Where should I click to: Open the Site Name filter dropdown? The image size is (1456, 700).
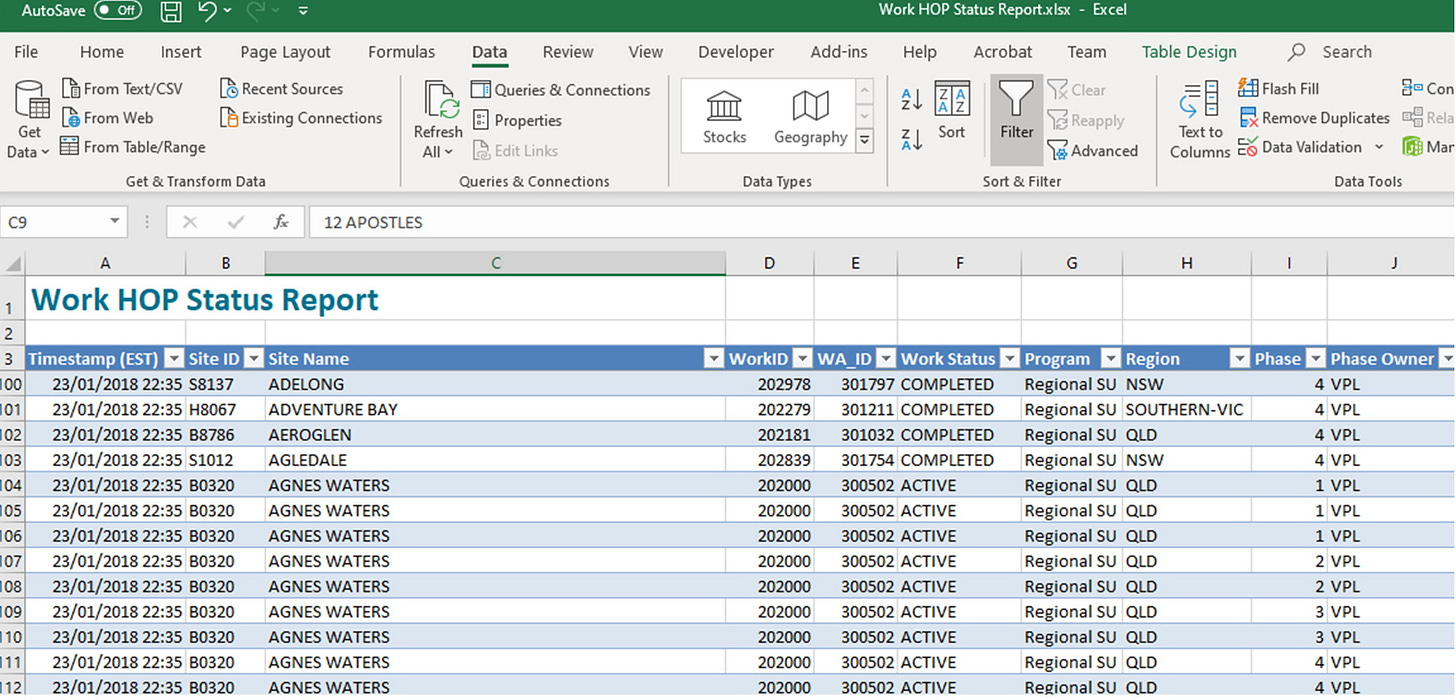tap(713, 359)
